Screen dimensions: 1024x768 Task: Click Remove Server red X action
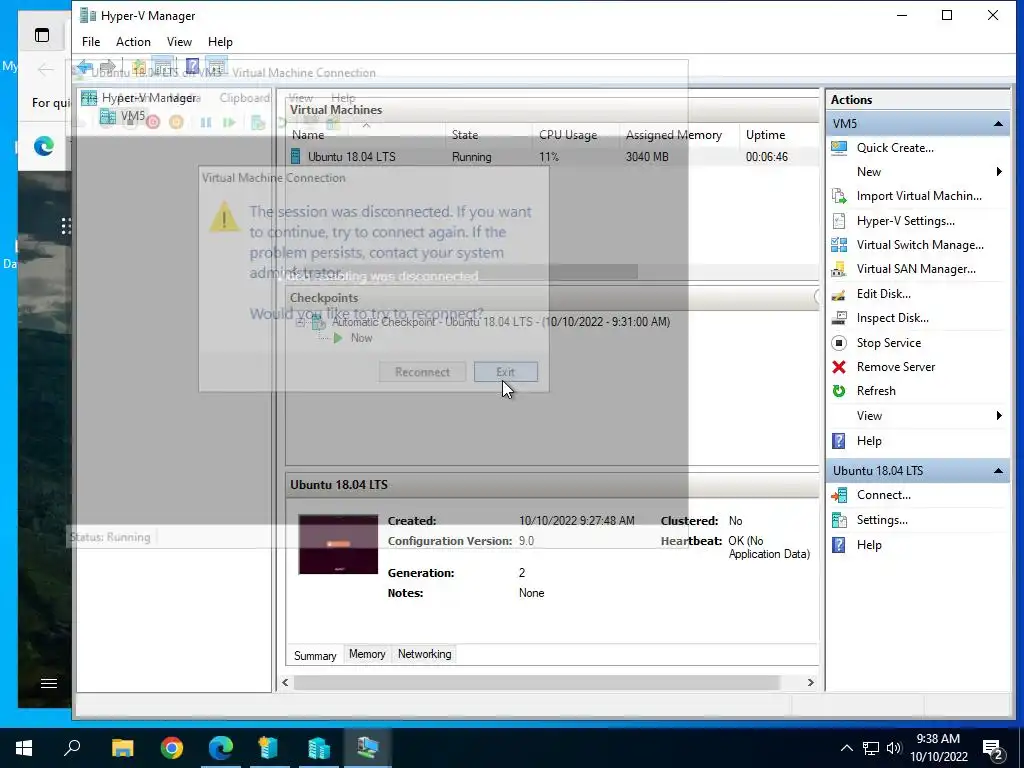(895, 367)
